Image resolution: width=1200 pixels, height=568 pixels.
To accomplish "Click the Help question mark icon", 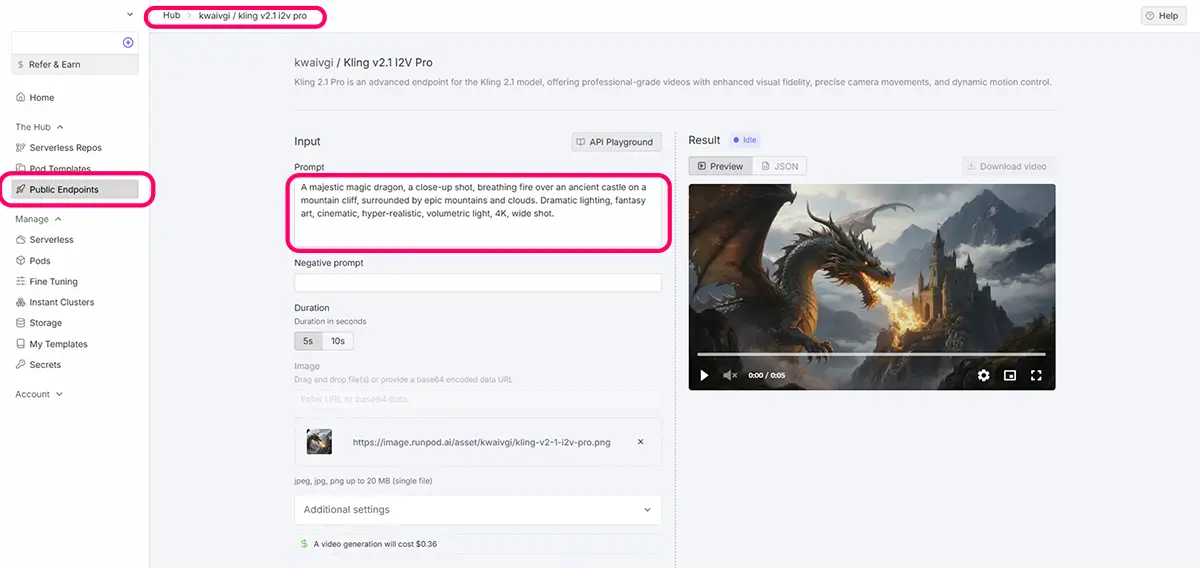I will [1151, 16].
